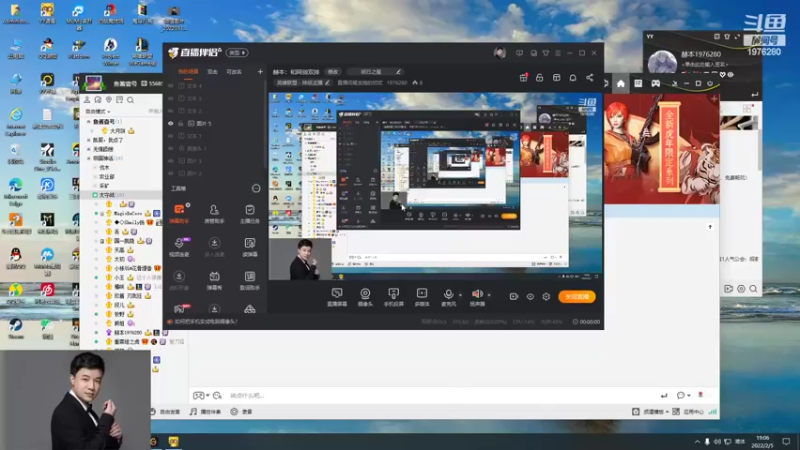Open the 弹幕秀 tool icon
The width and height of the screenshot is (800, 450).
click(214, 280)
